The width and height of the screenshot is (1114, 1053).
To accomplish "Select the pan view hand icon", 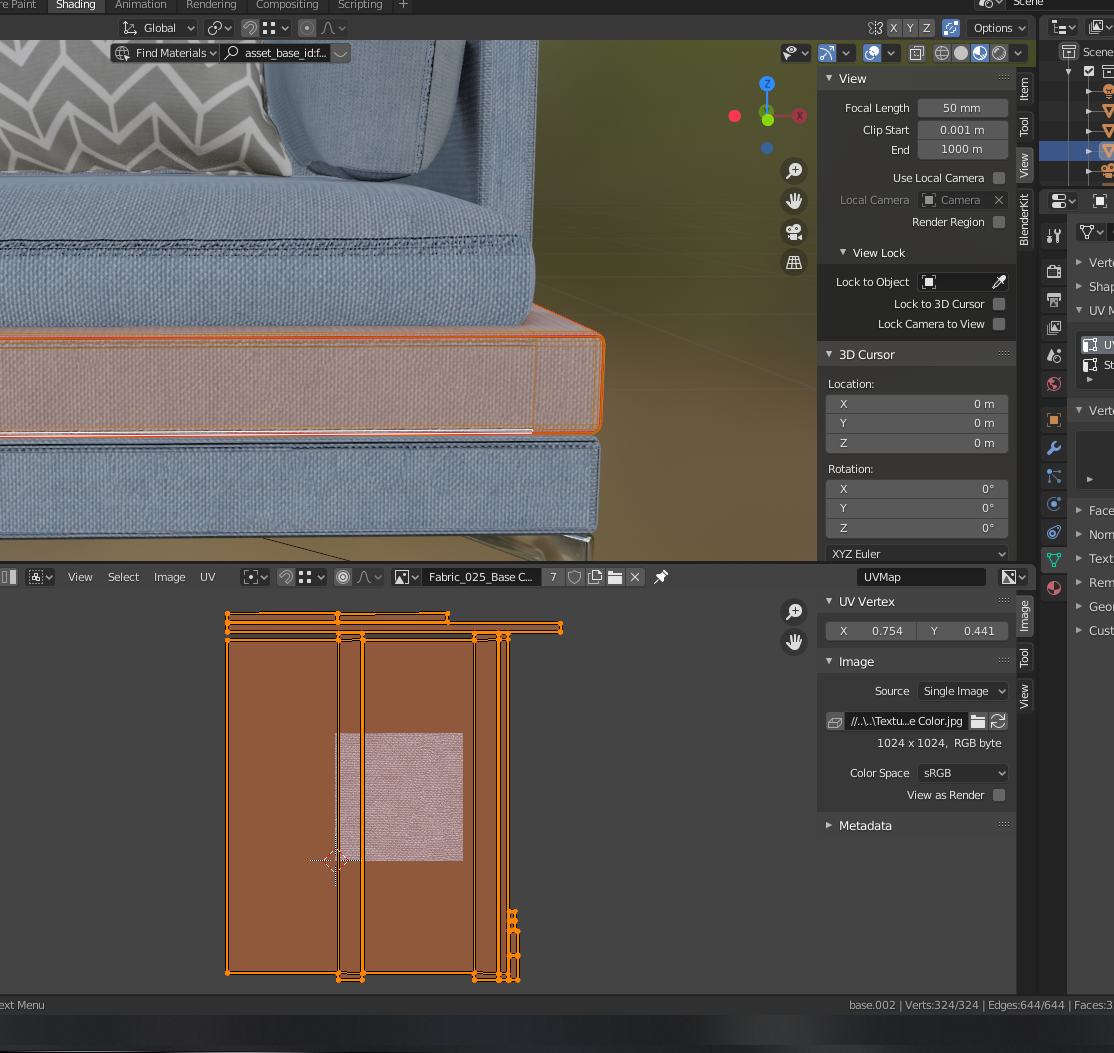I will coord(794,201).
